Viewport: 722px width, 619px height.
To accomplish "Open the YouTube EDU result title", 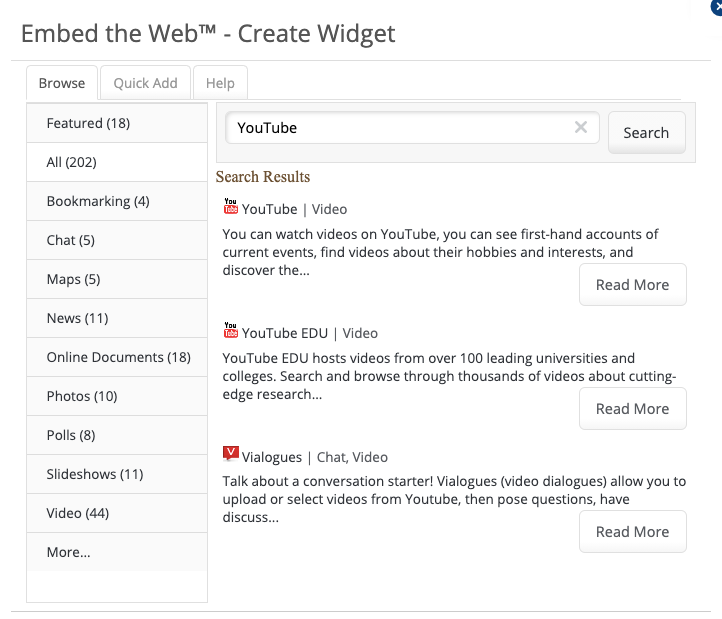I will pos(285,333).
